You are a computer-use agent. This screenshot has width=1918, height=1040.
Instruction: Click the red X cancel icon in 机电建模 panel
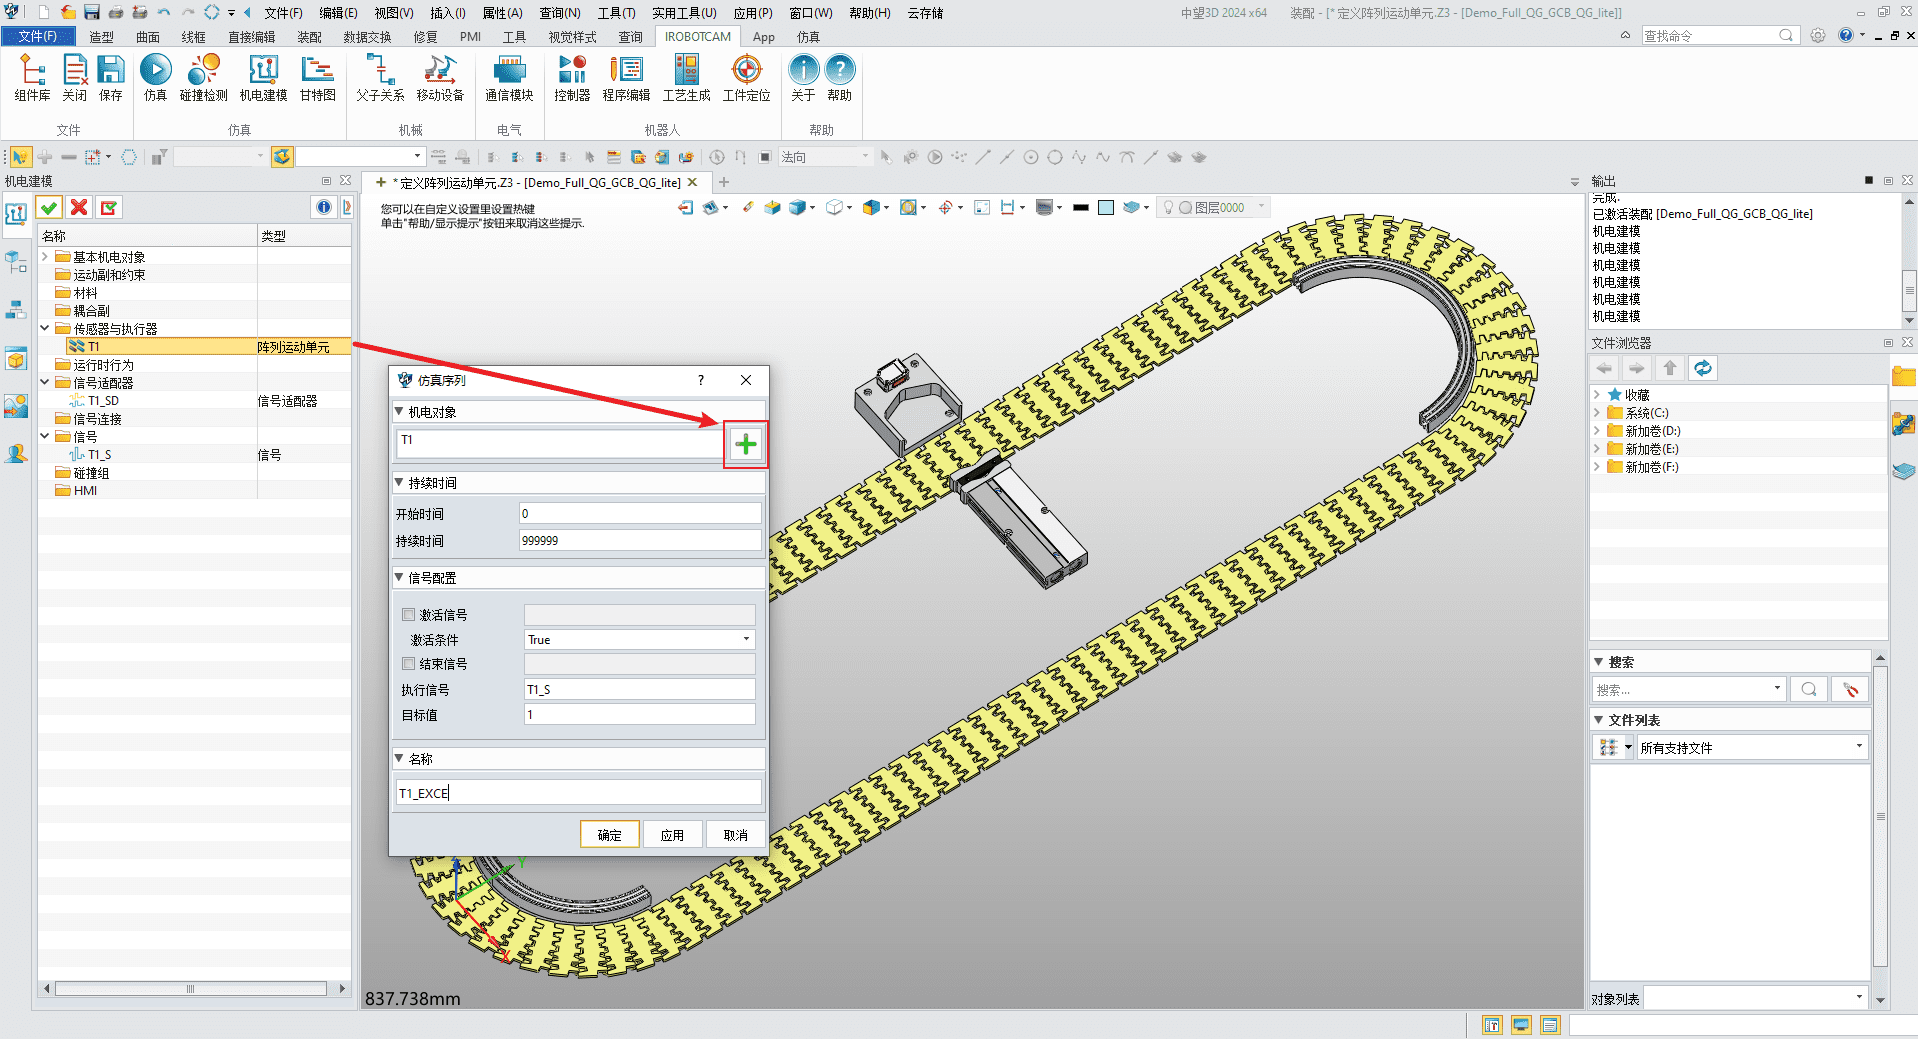click(x=79, y=207)
